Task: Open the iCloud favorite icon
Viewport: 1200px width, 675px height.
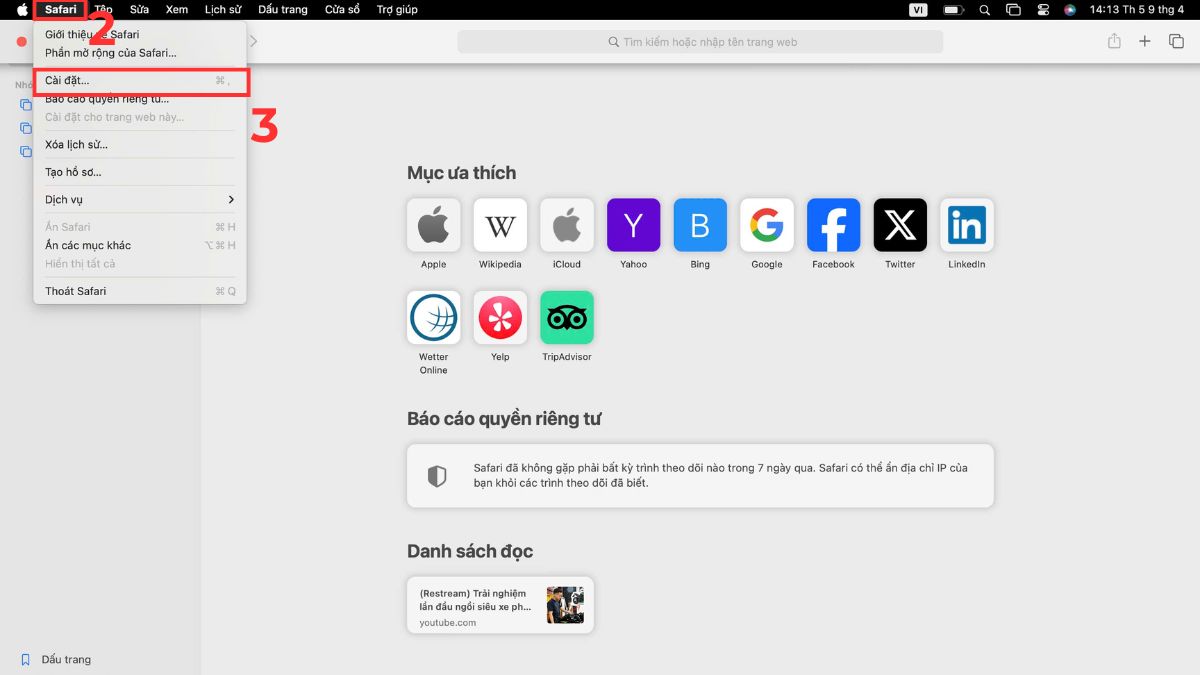Action: [567, 225]
